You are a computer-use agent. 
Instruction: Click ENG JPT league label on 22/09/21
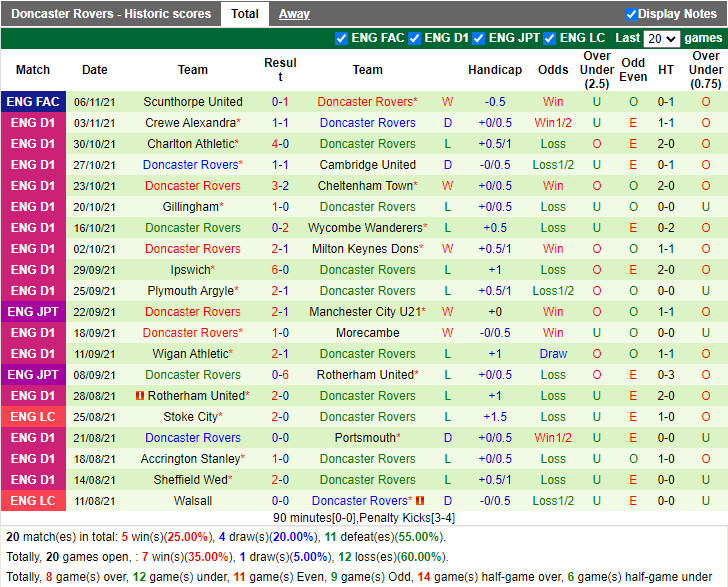tap(33, 312)
